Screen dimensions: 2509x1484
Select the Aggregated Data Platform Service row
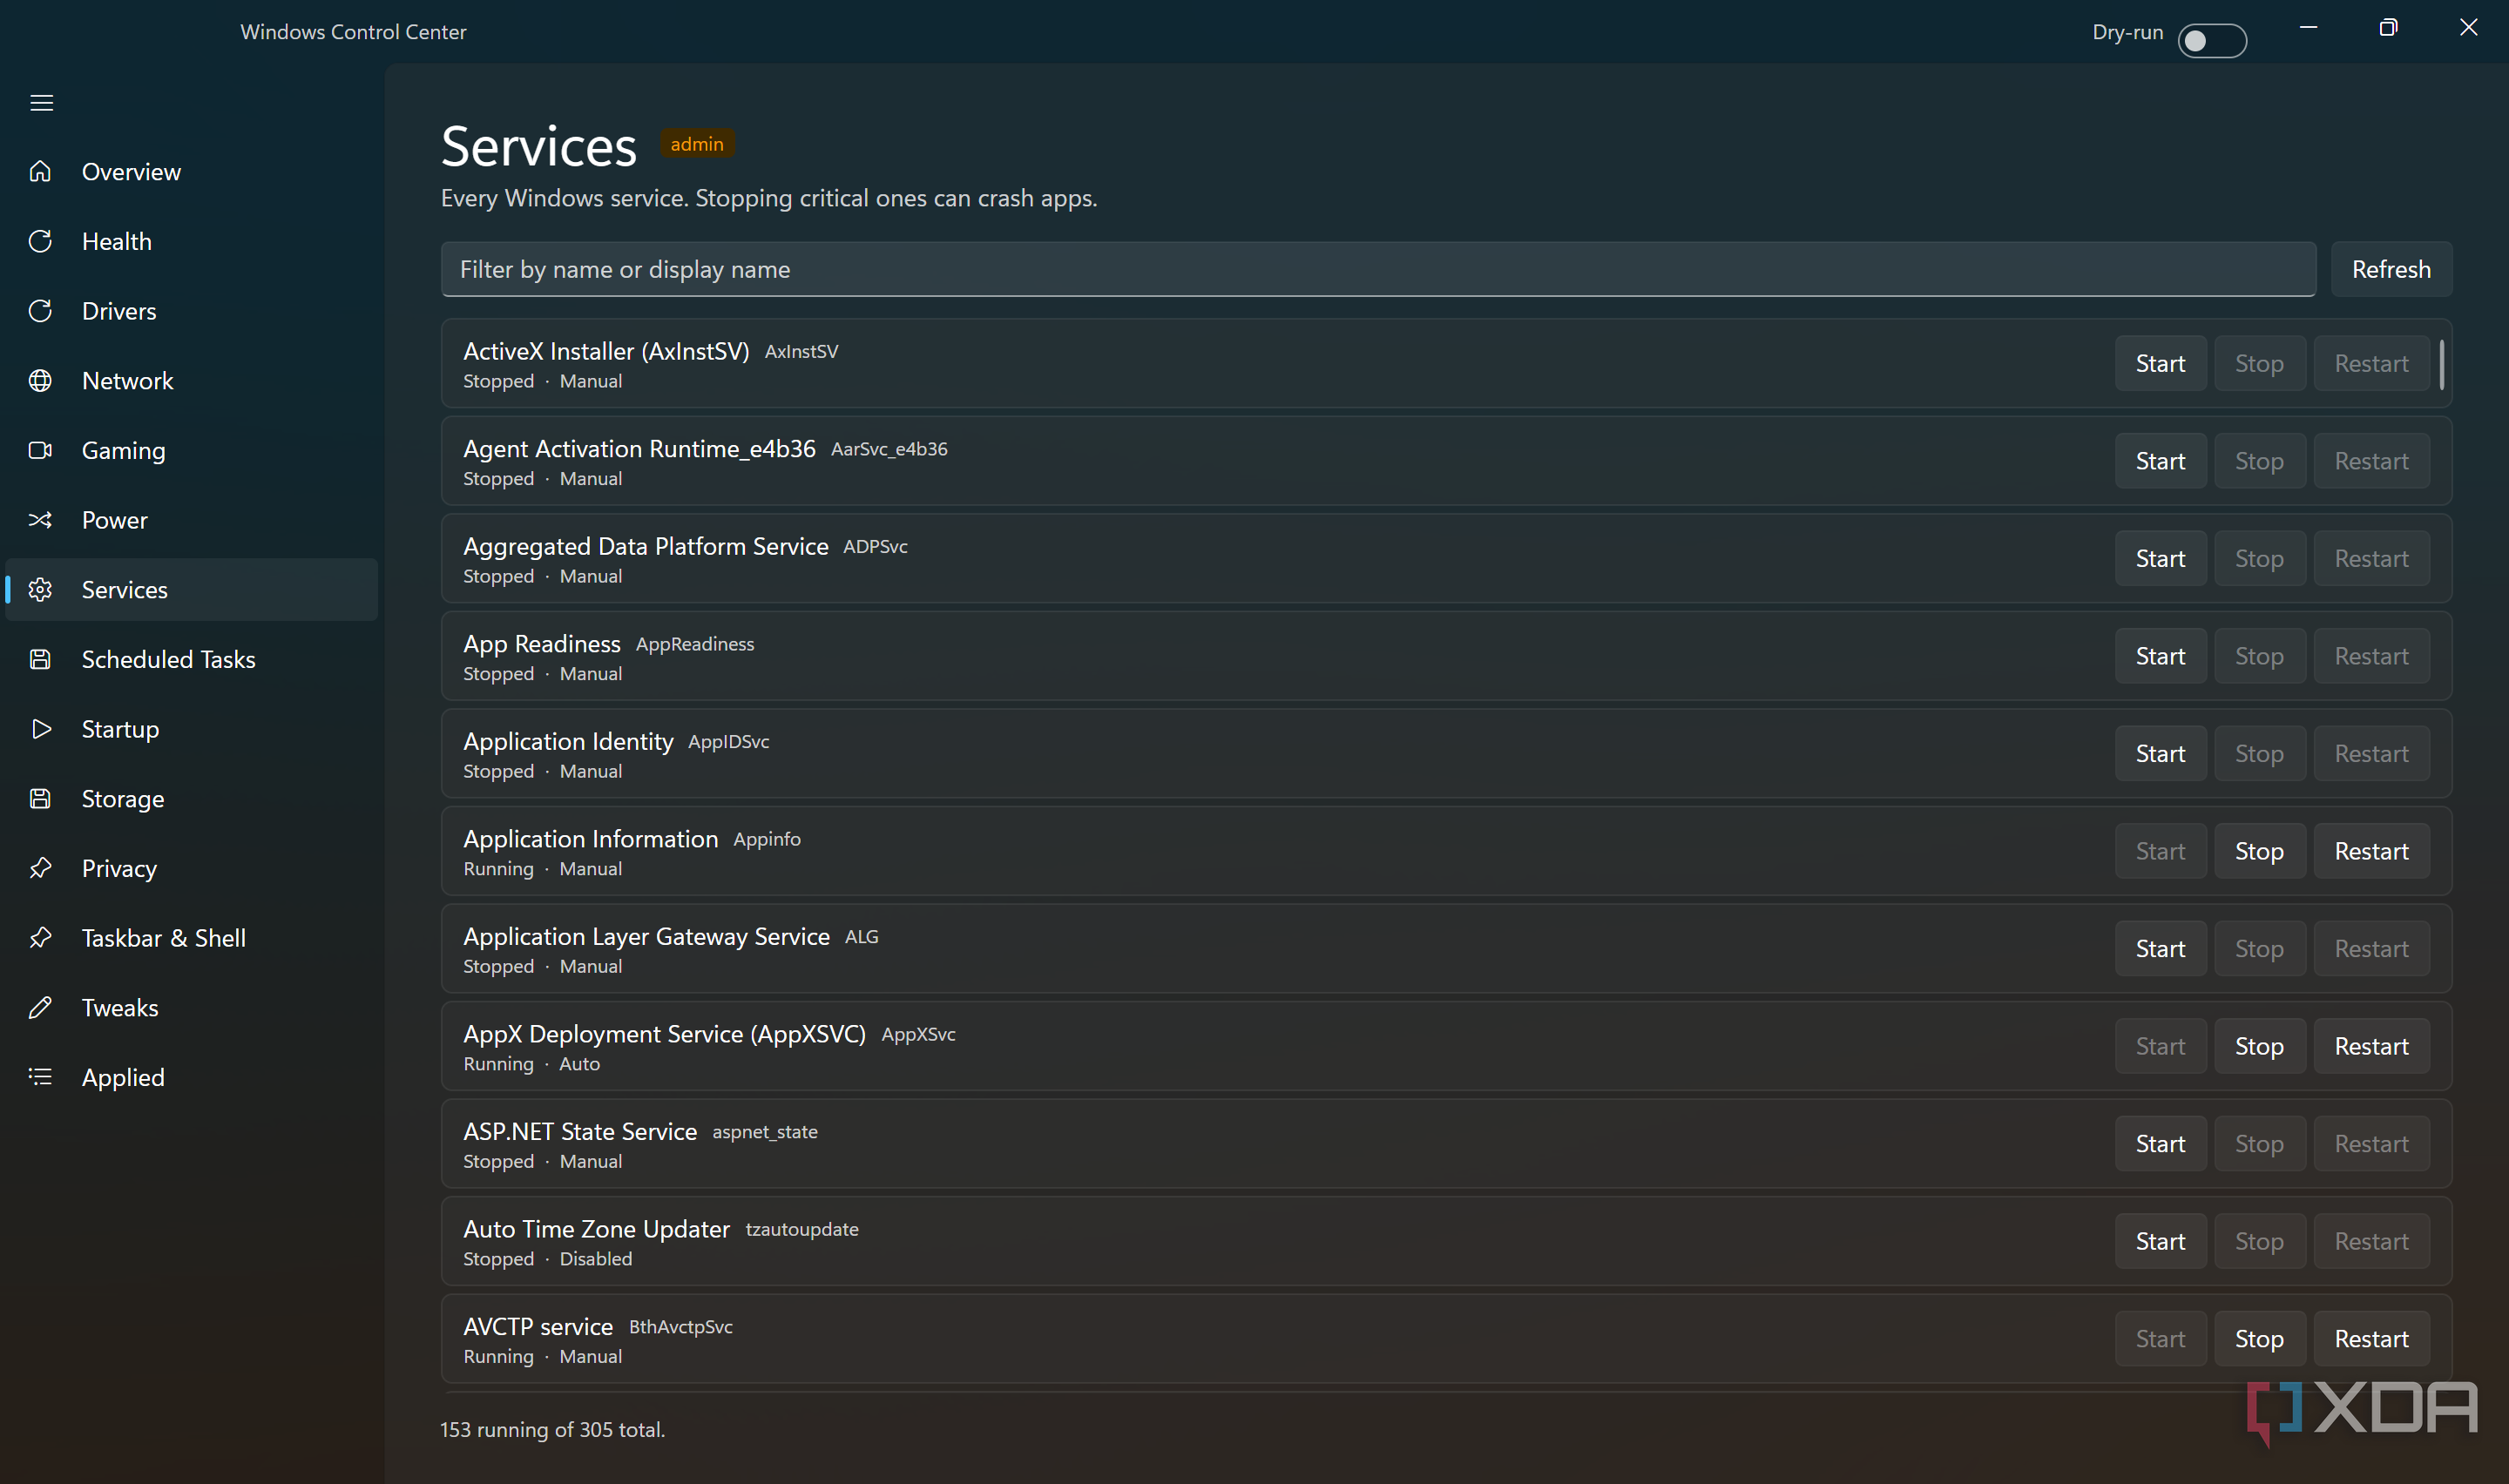coord(1446,559)
